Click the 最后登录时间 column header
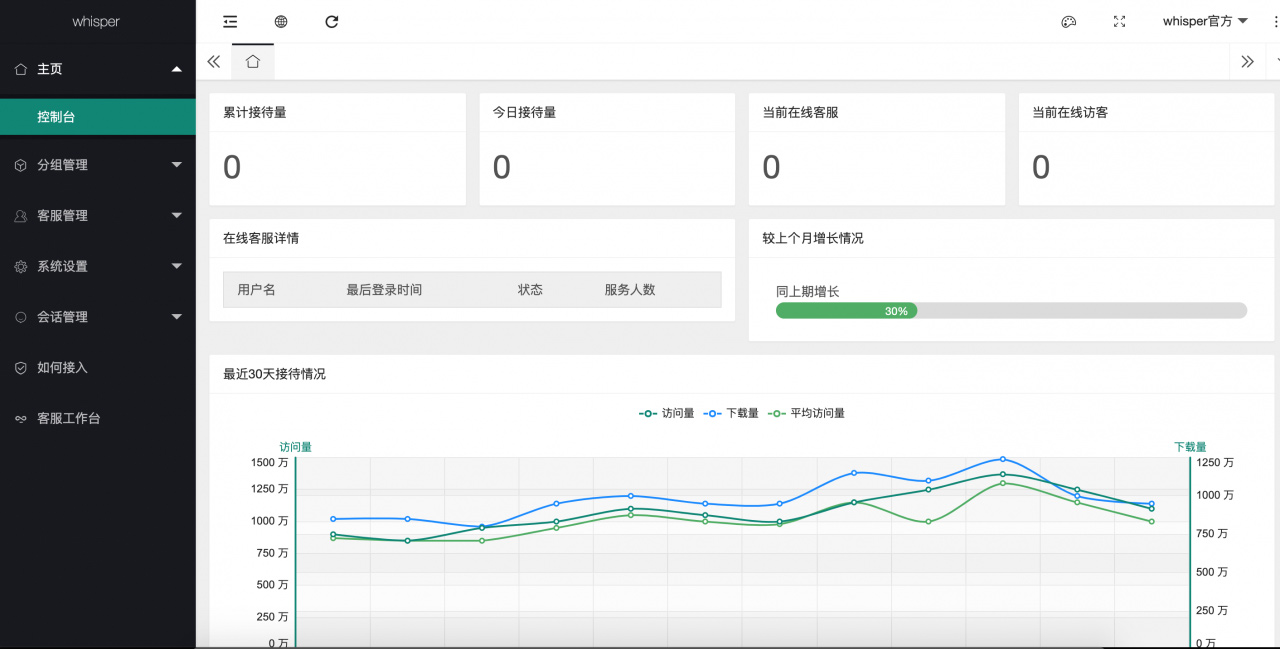 [384, 290]
